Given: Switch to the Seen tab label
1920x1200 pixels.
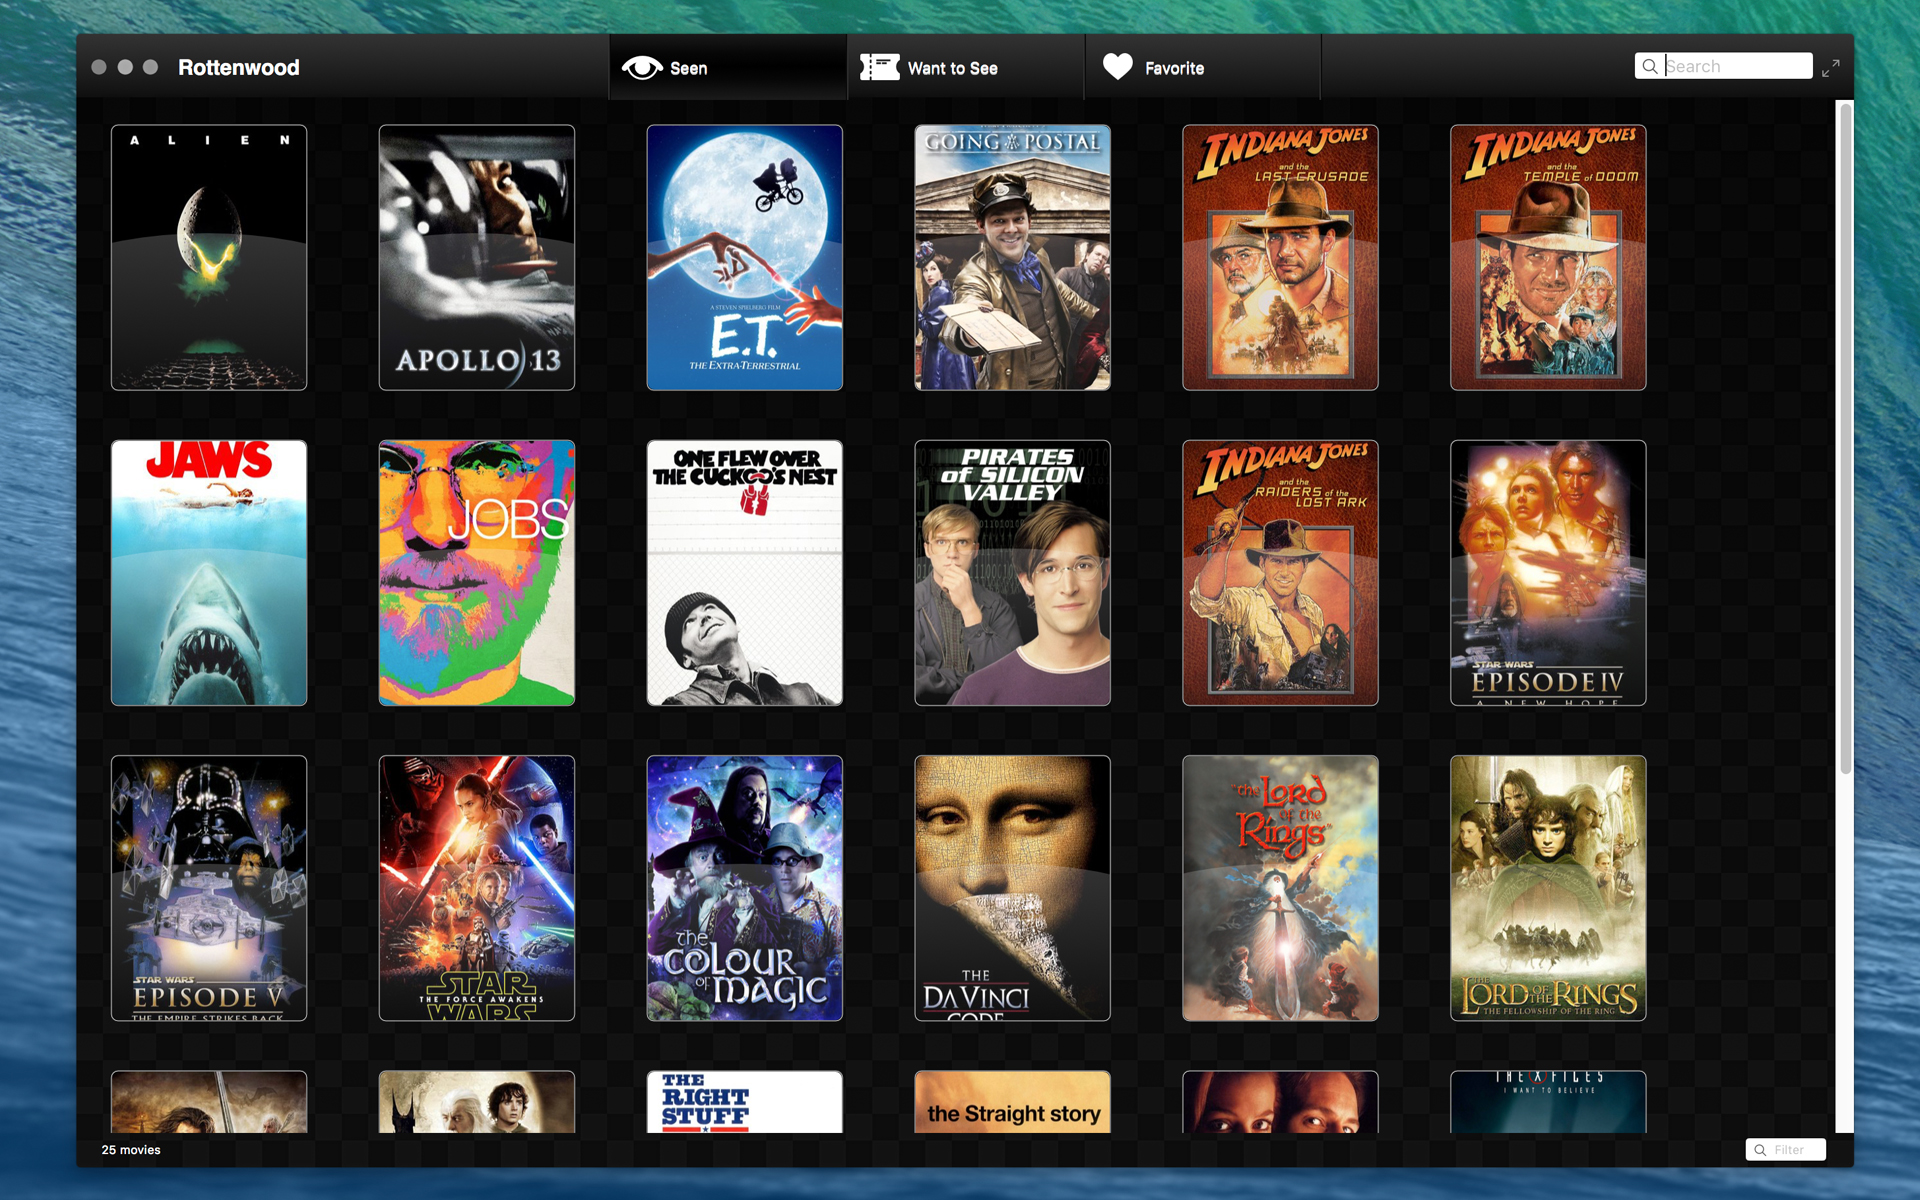Looking at the screenshot, I should coord(688,68).
